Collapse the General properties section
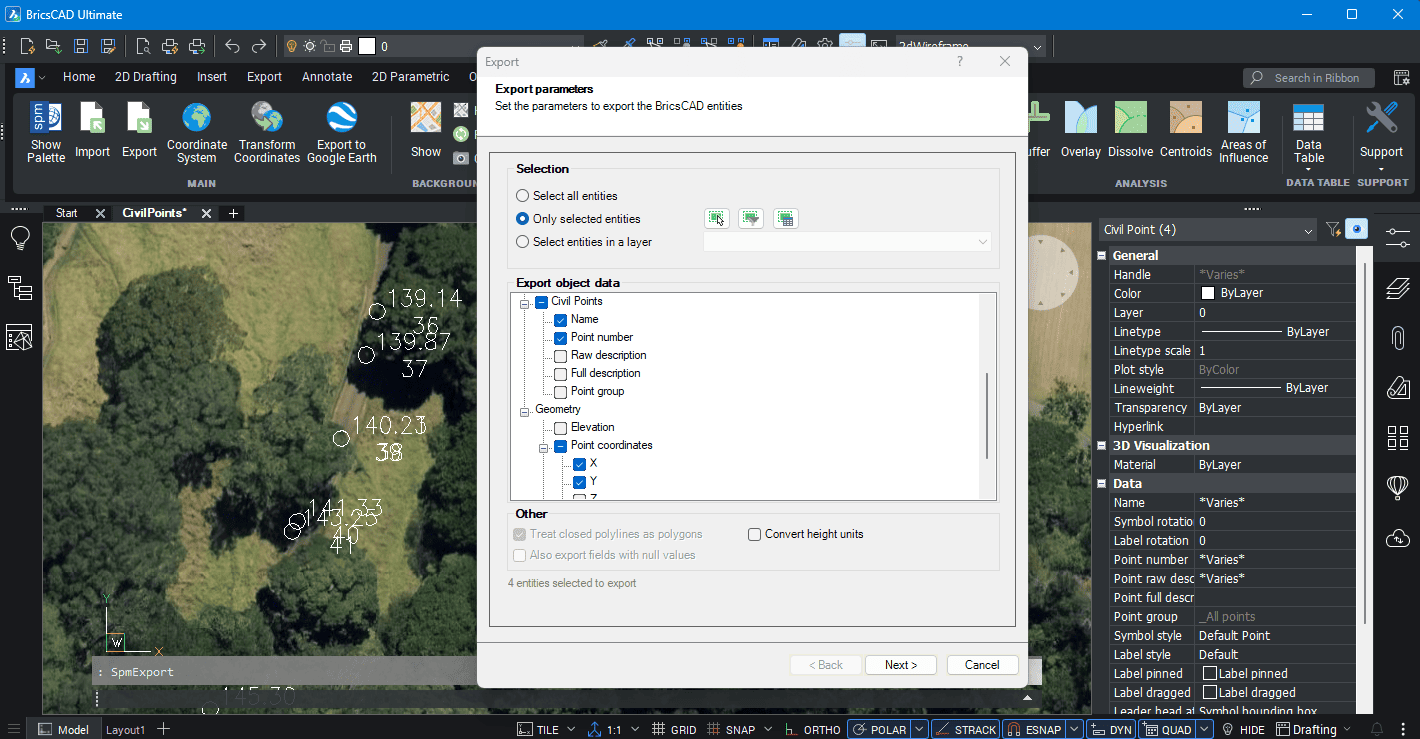Screen dimensions: 1420x739 pyautogui.click(x=1103, y=256)
